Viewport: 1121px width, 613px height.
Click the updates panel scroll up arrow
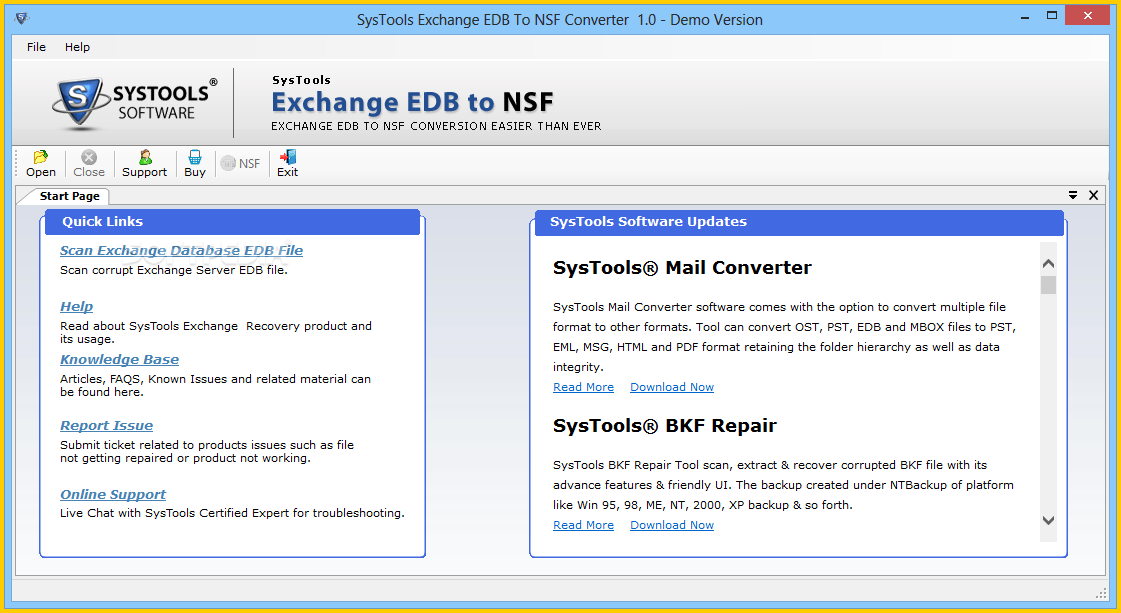pyautogui.click(x=1048, y=264)
